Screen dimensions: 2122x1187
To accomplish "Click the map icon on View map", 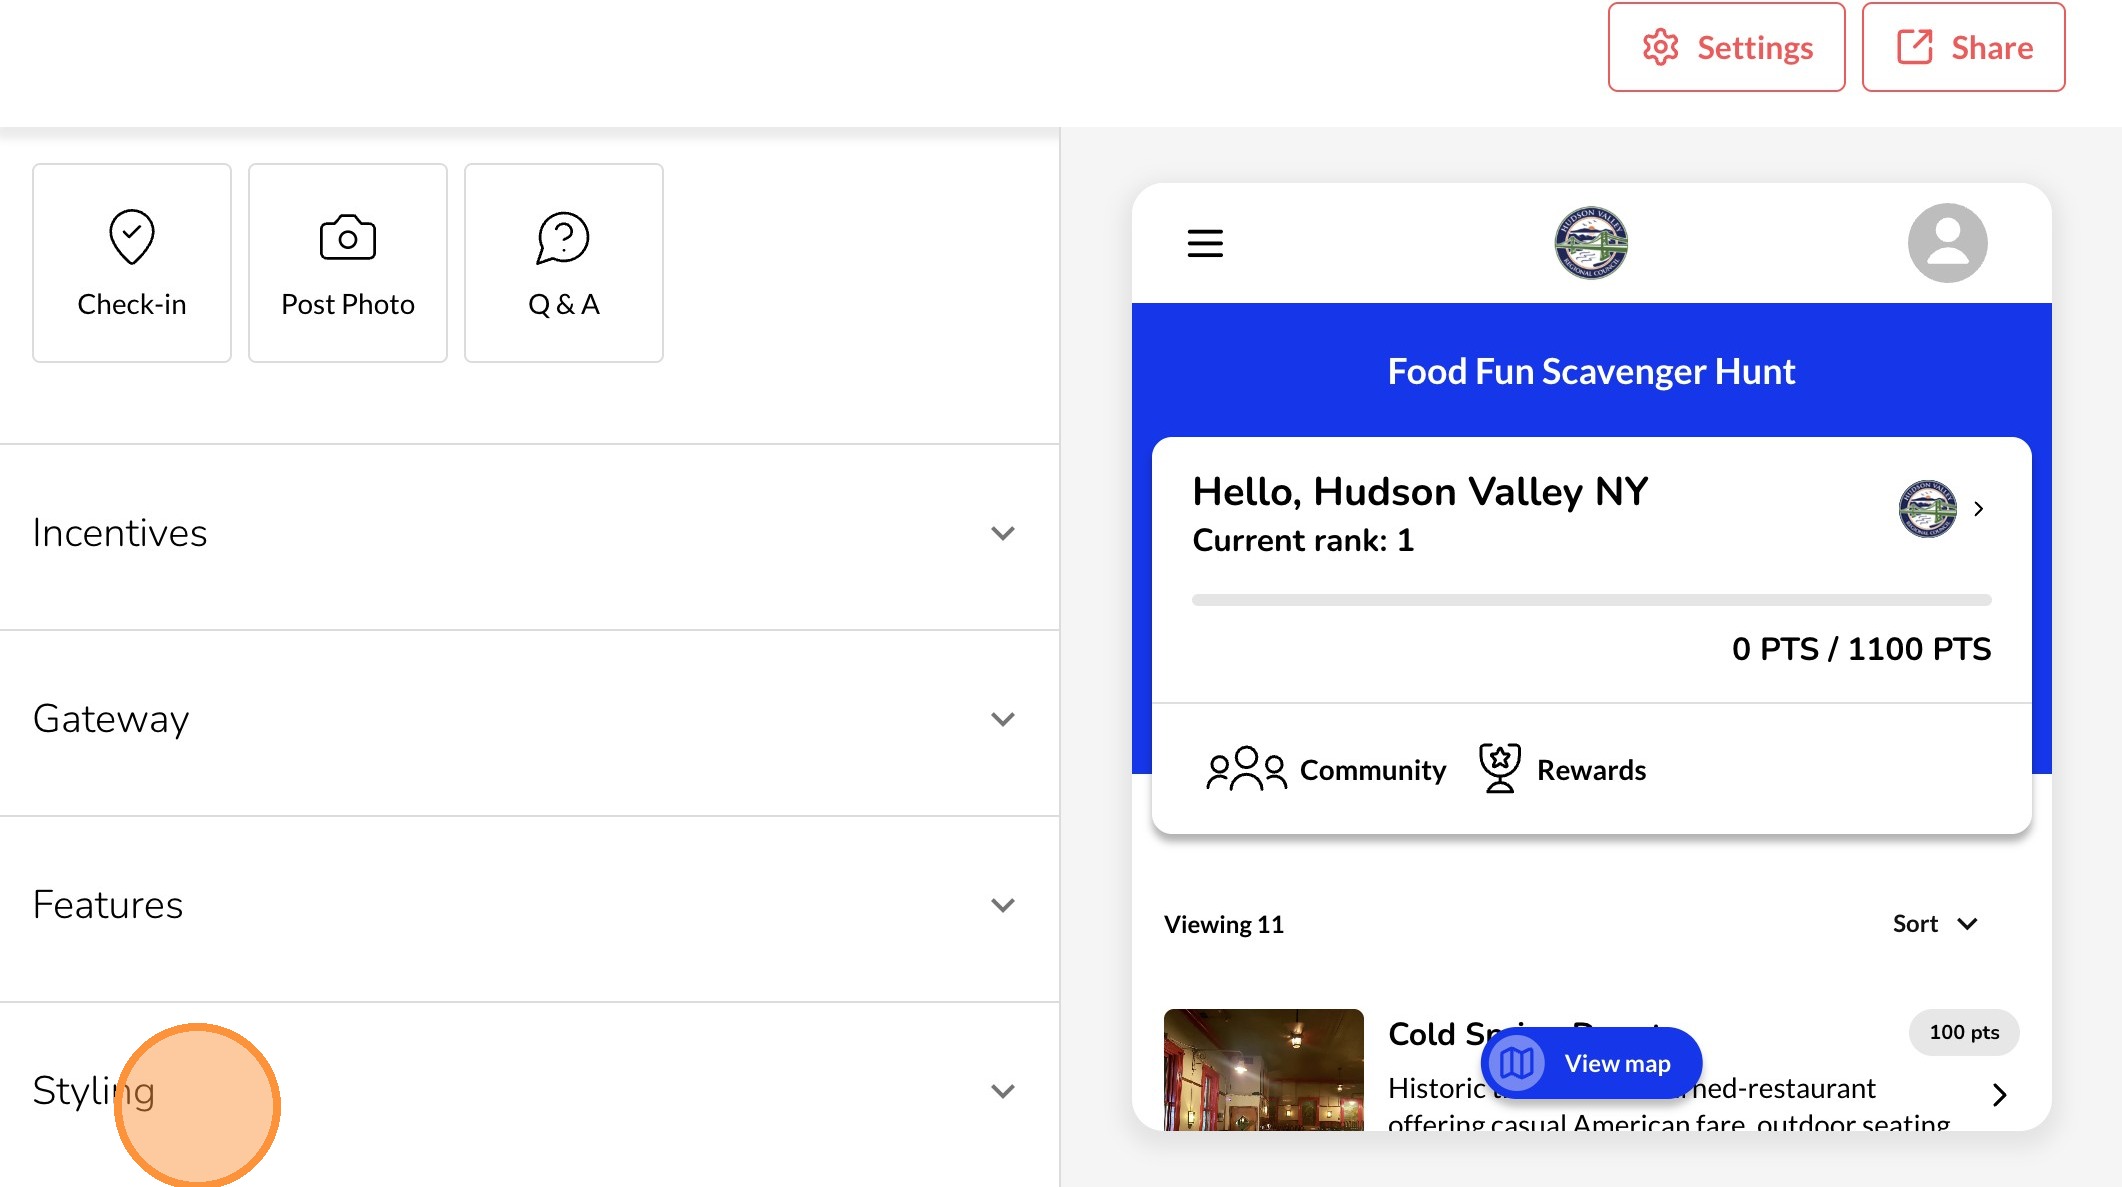I will tap(1517, 1063).
